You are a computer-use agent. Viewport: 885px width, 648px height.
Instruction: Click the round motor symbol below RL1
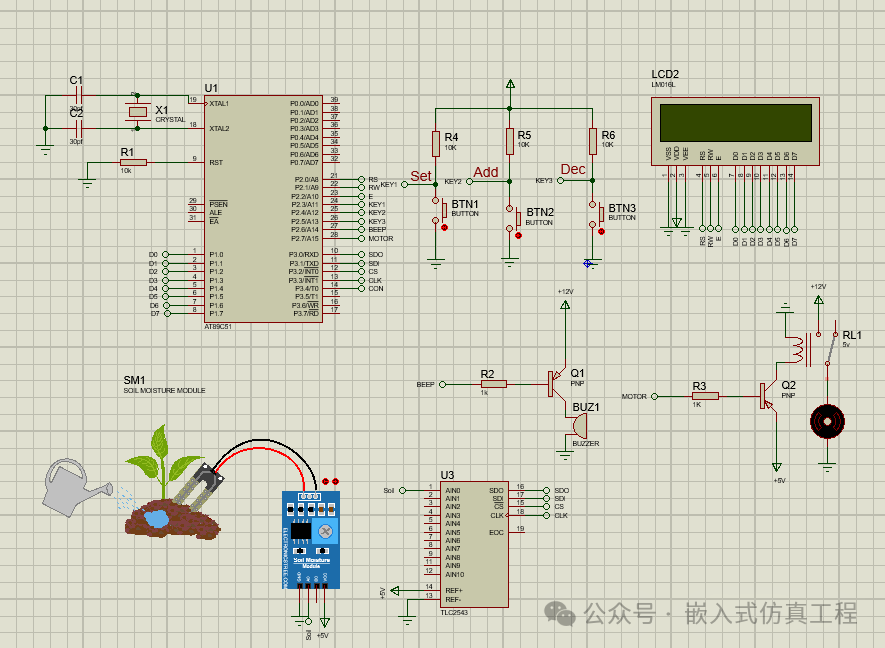[827, 421]
